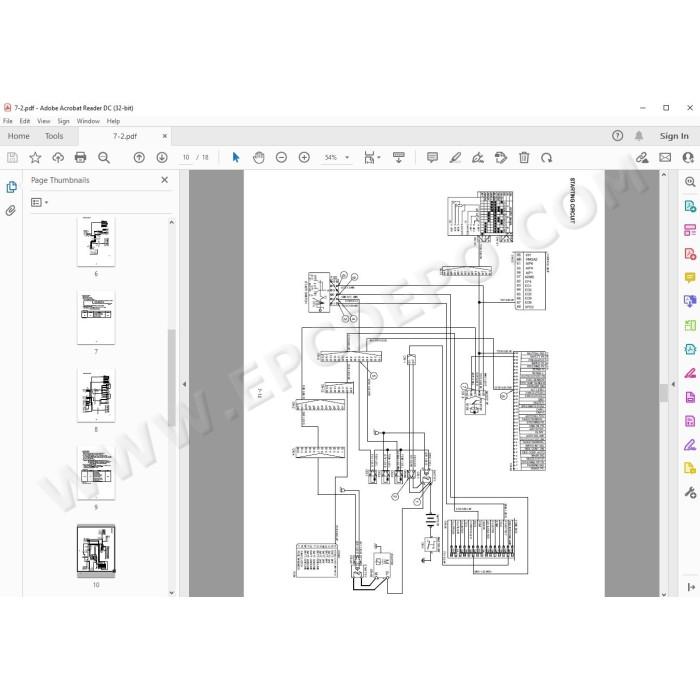Click the page number input field
Viewport: 700px width, 700px height.
186,158
